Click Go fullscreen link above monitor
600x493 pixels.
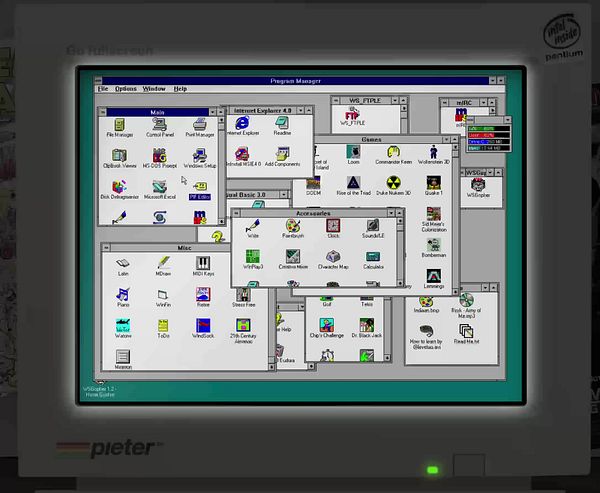[x=109, y=51]
